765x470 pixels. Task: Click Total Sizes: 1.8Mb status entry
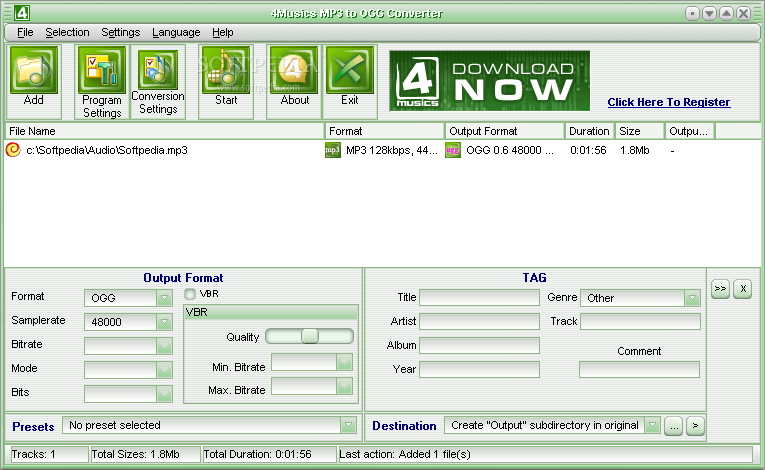[x=145, y=454]
